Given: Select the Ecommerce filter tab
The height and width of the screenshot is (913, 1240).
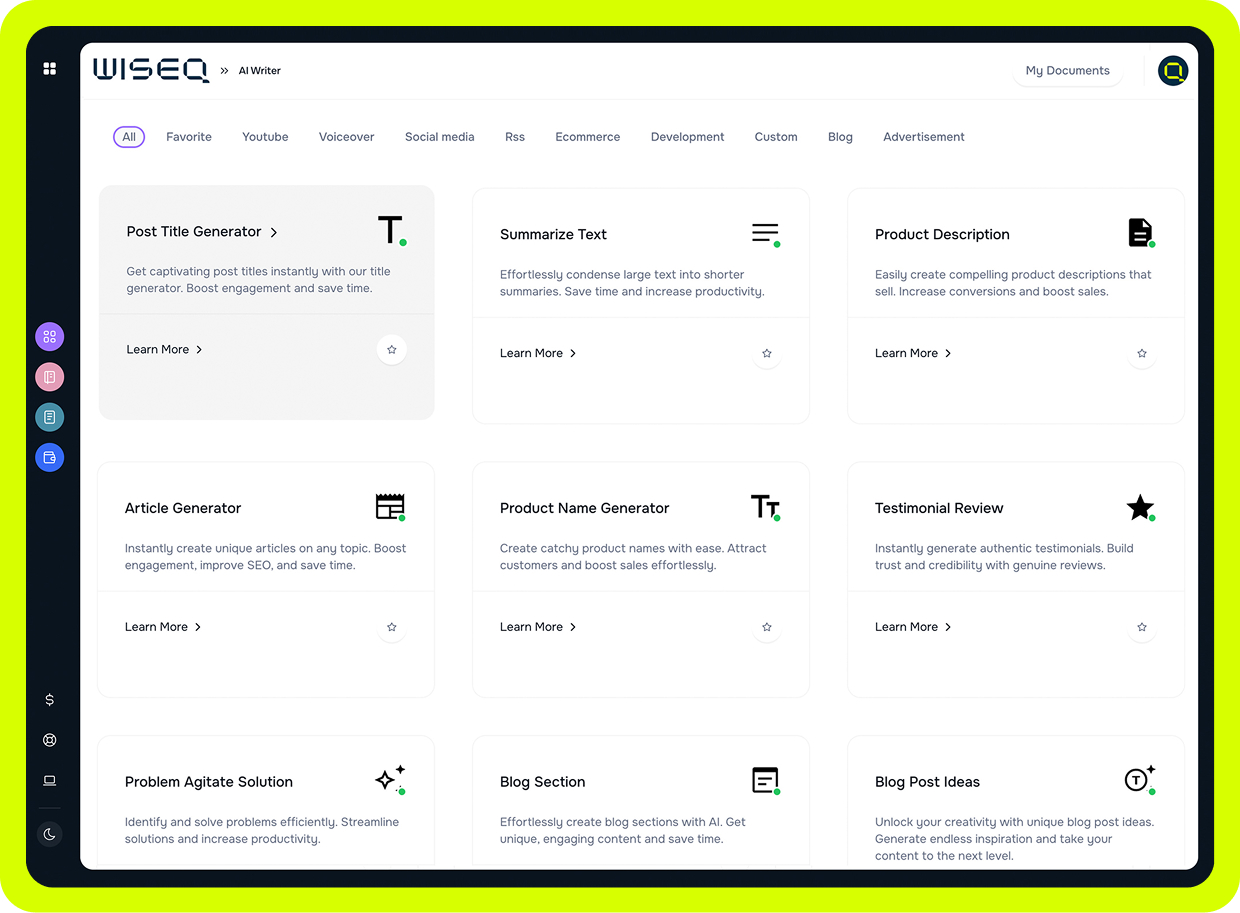Looking at the screenshot, I should 587,137.
